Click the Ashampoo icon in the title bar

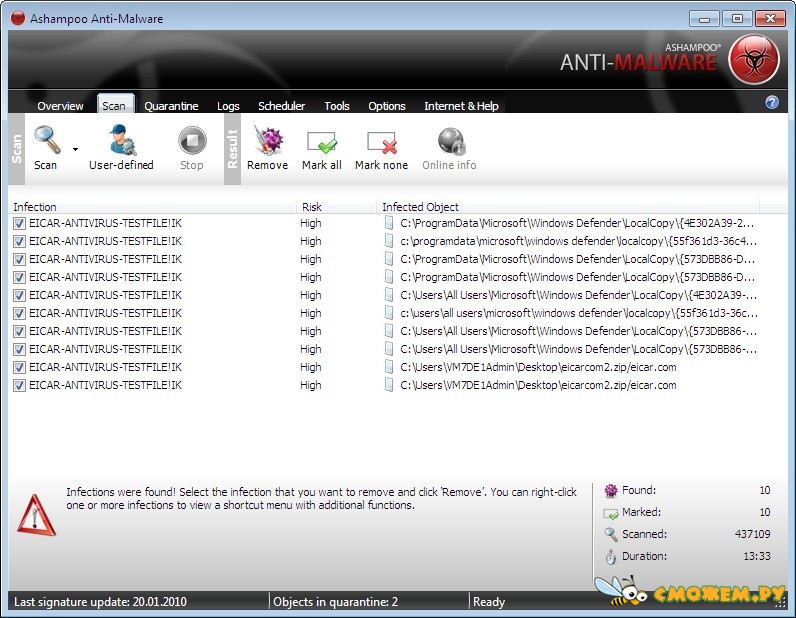[18, 19]
